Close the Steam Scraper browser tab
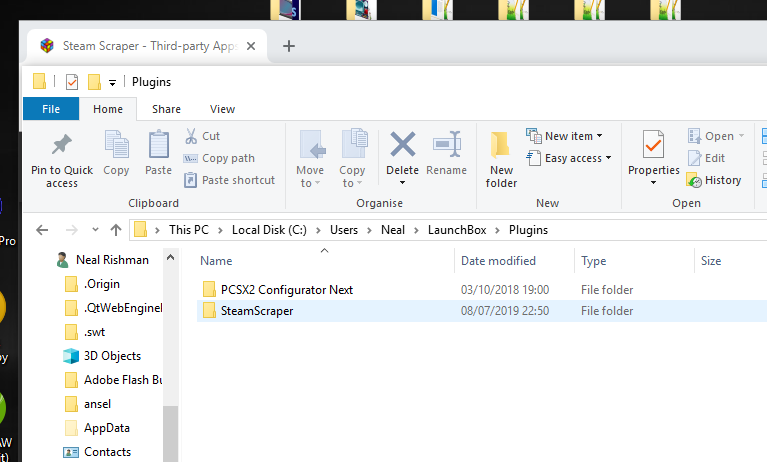Viewport: 767px width, 462px height. tap(251, 46)
